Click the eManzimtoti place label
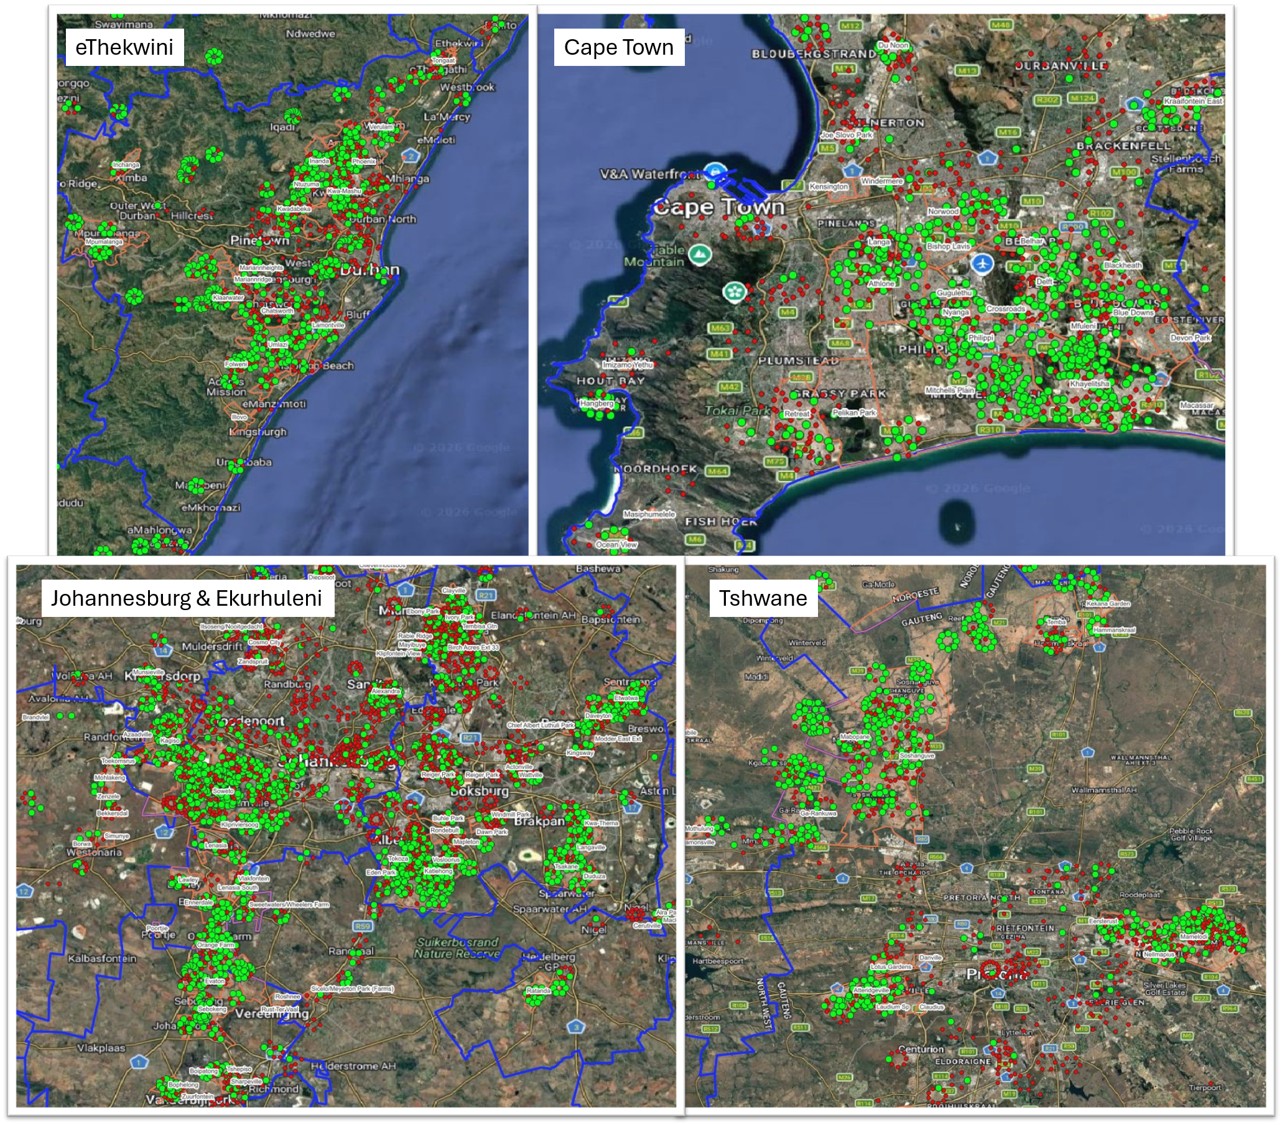This screenshot has height=1125, width=1282. (x=274, y=404)
